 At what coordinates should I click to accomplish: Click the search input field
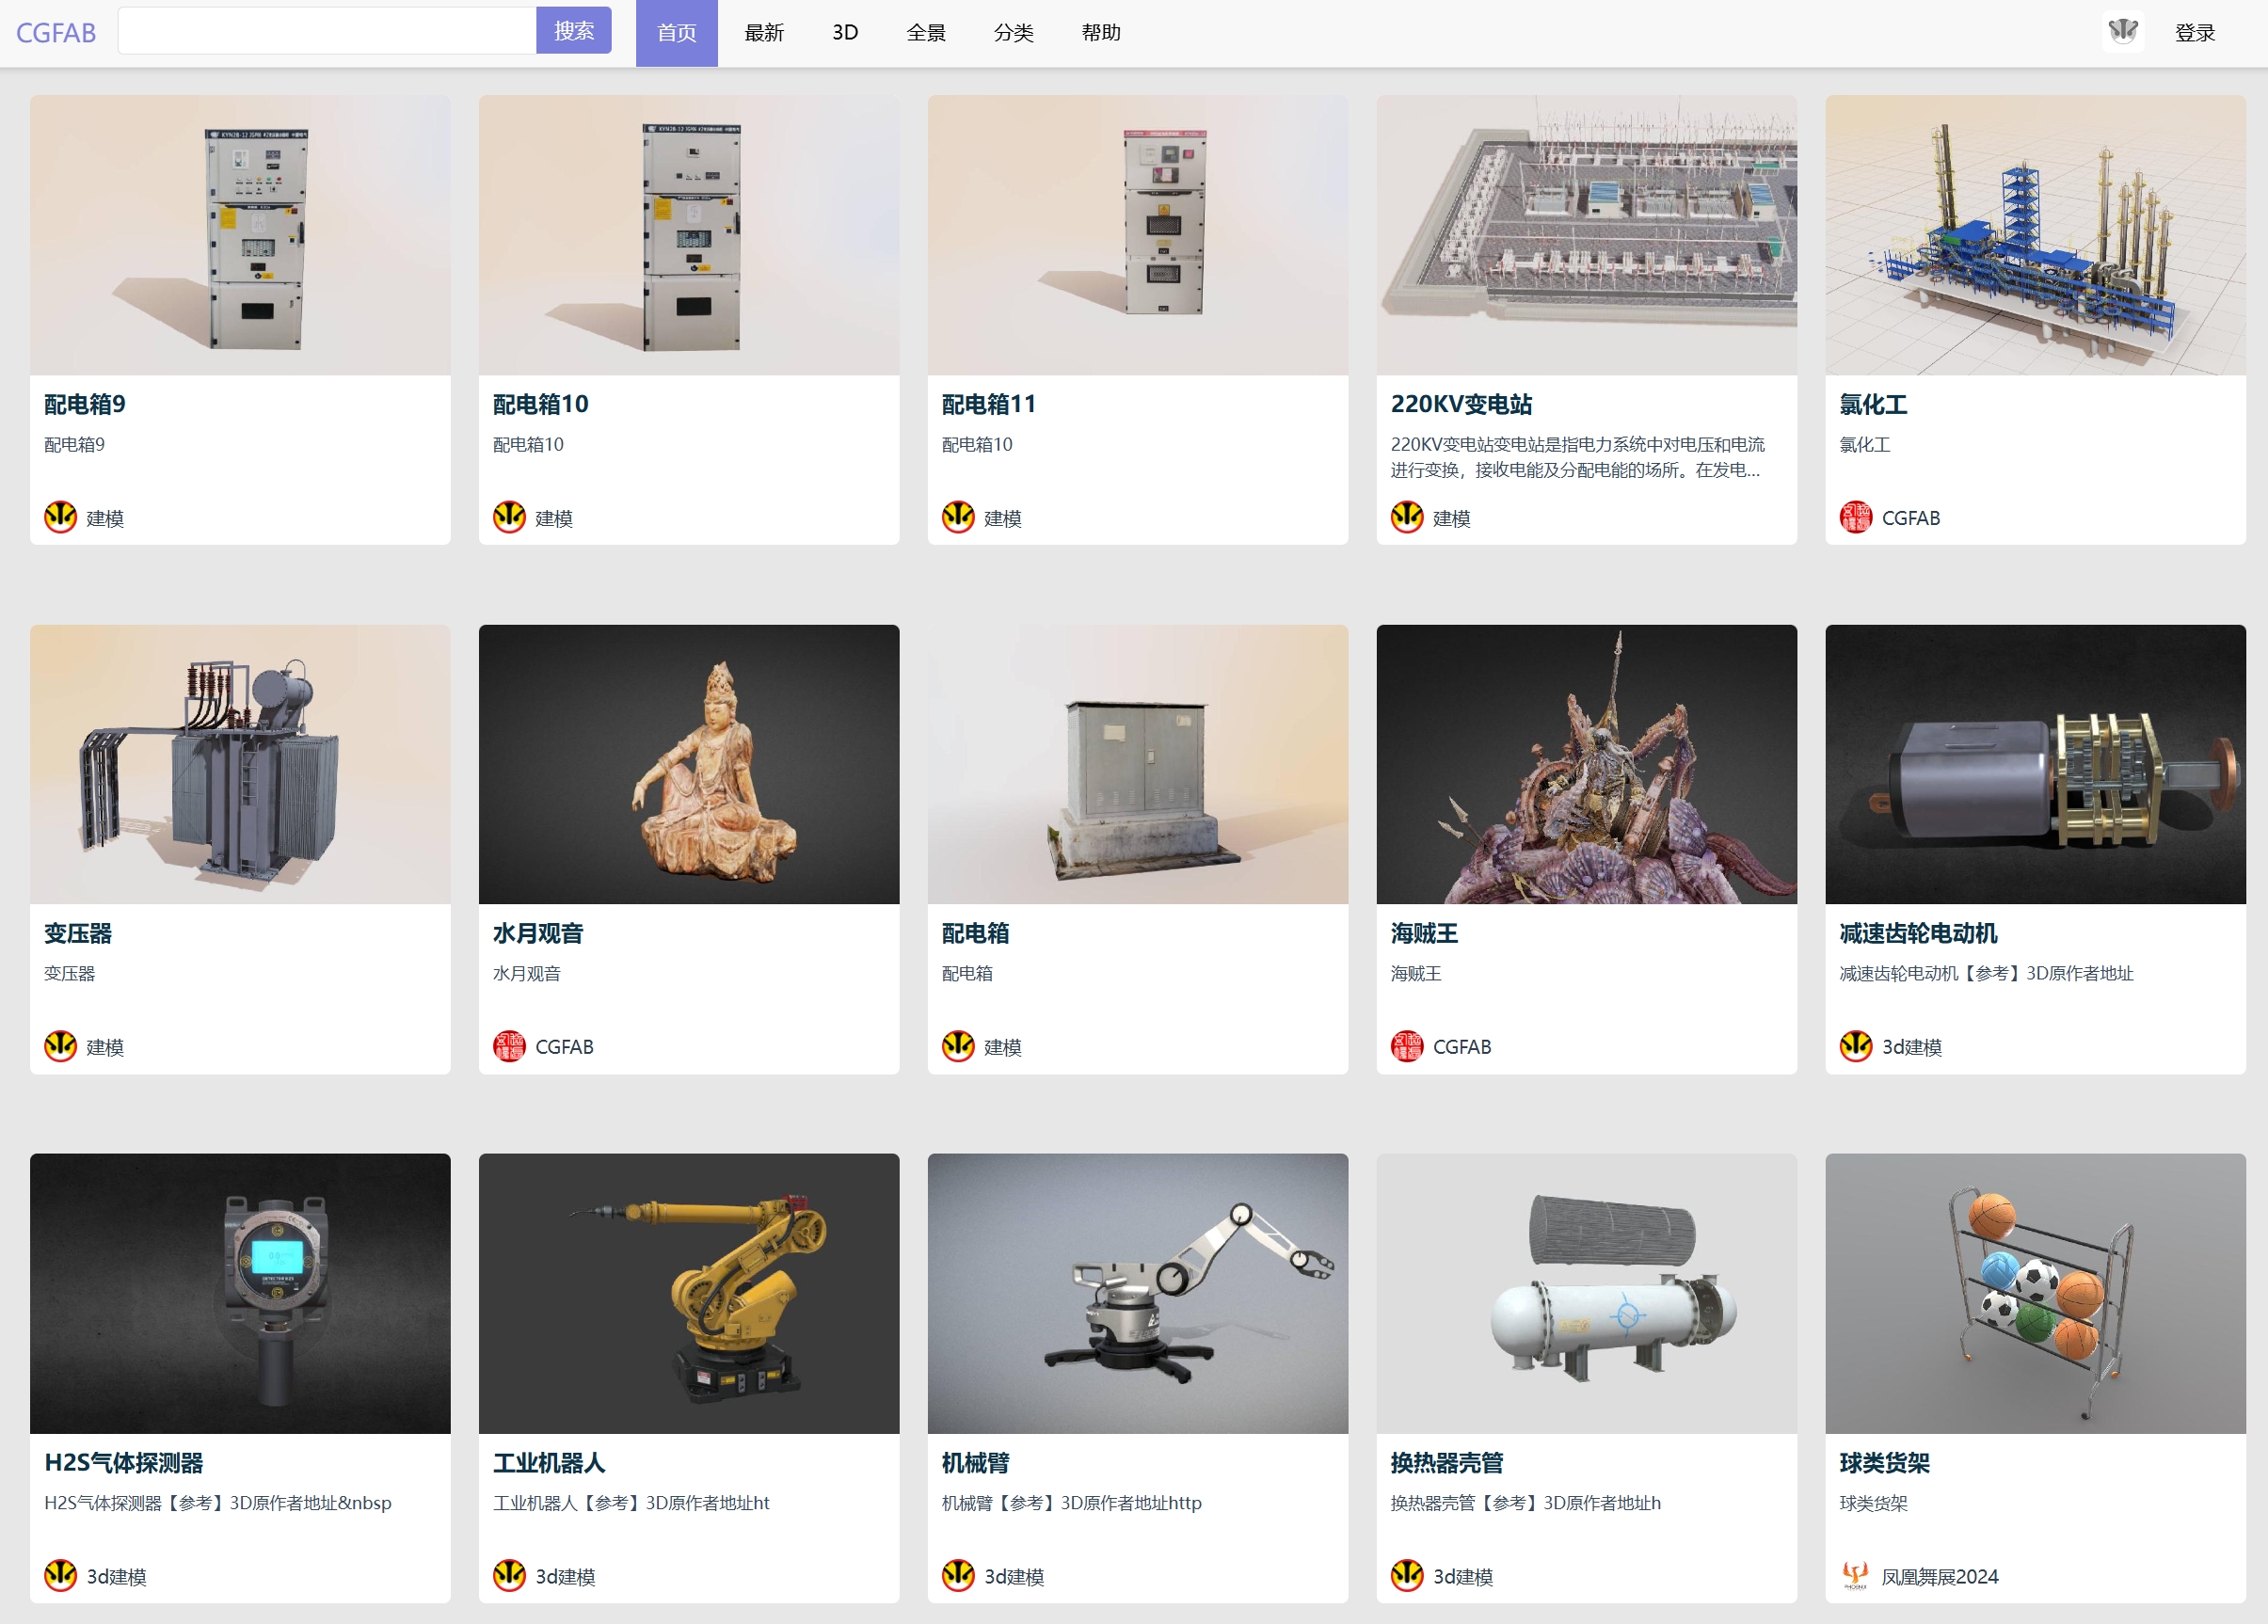coord(327,31)
